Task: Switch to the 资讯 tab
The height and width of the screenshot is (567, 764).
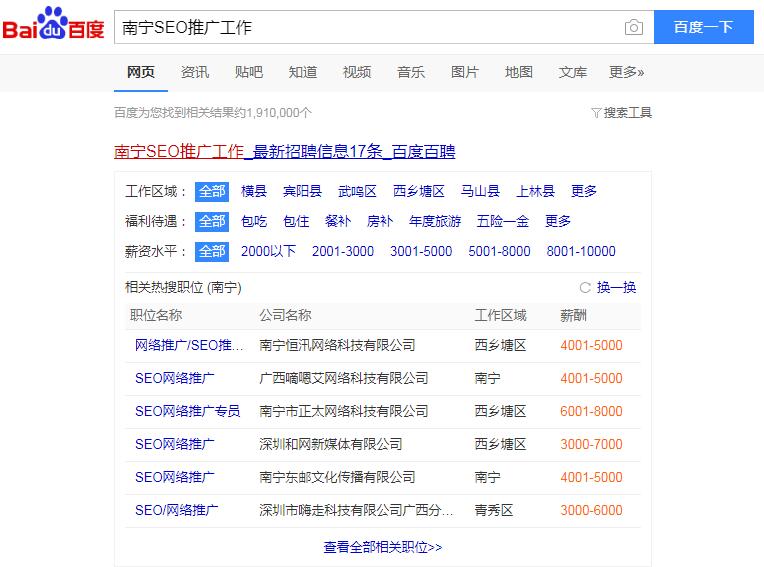Action: click(195, 72)
